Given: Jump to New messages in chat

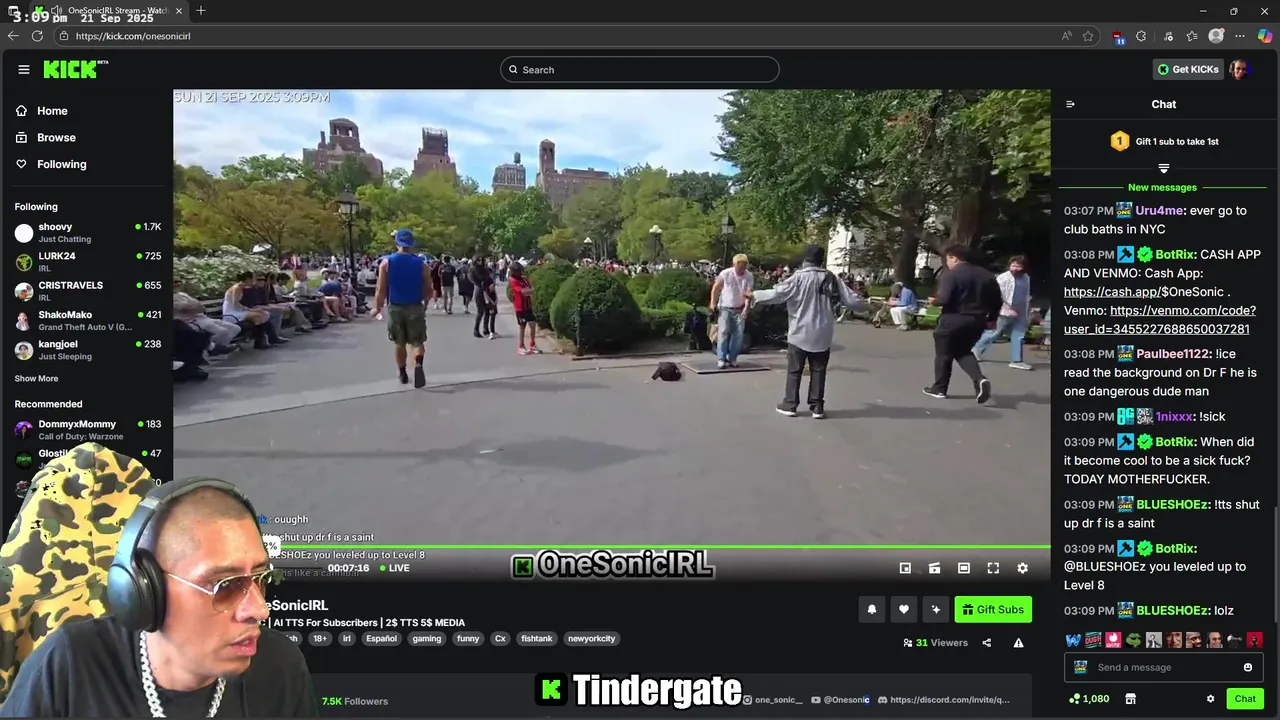Looking at the screenshot, I should 1162,187.
